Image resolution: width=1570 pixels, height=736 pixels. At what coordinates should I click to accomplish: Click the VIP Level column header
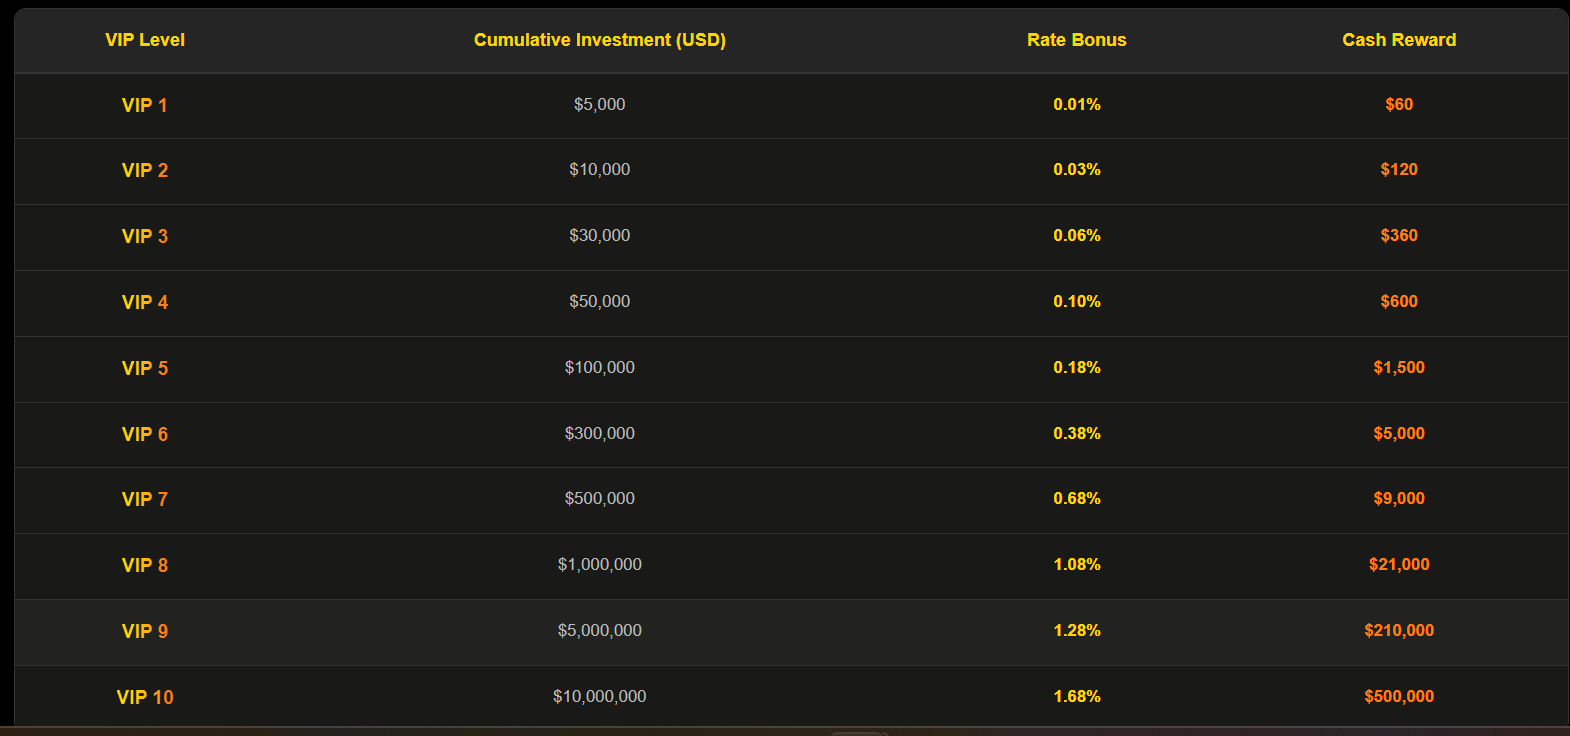coord(145,40)
